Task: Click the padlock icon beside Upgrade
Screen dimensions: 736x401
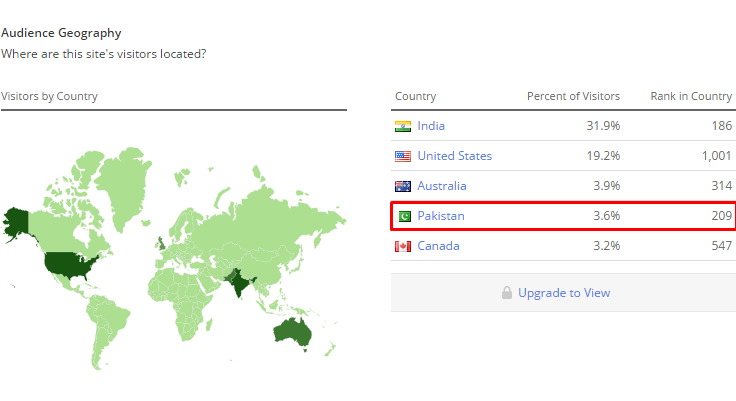Action: pyautogui.click(x=506, y=293)
